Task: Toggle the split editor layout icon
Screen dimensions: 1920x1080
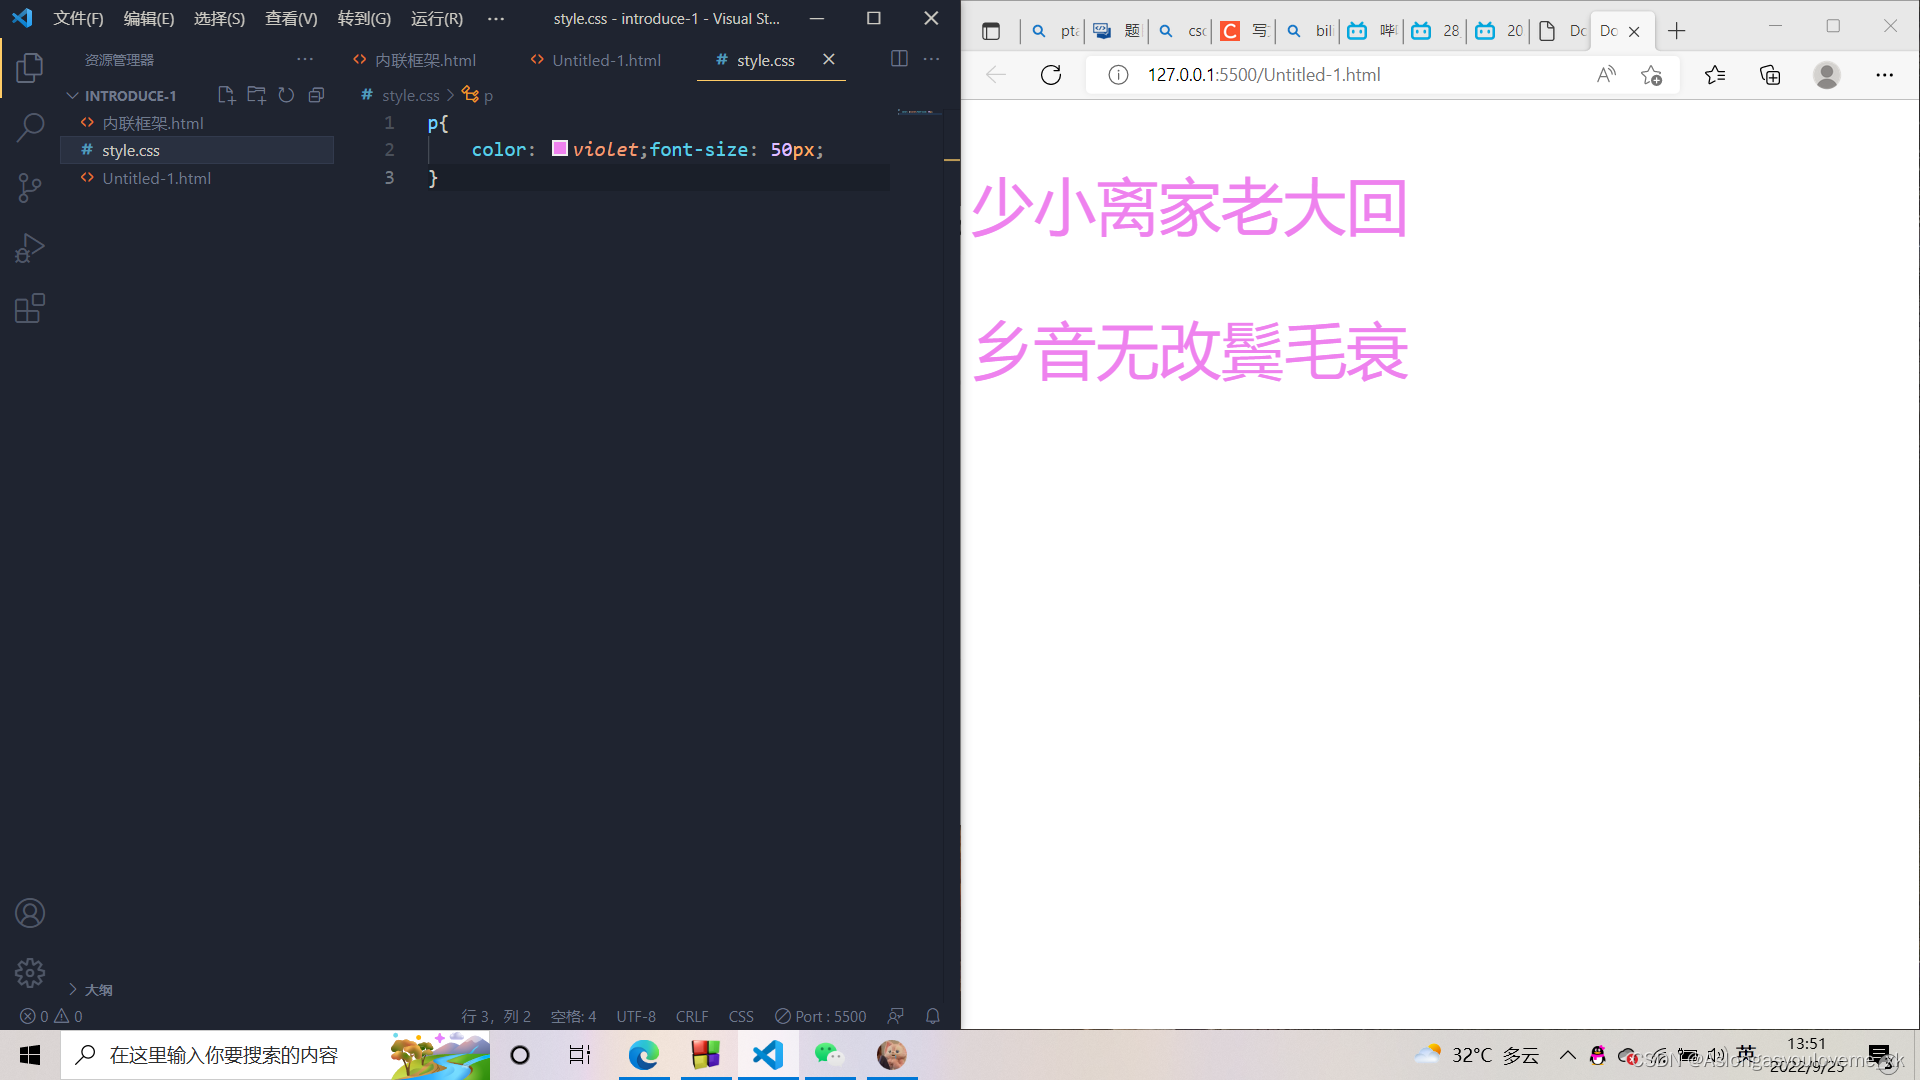Action: click(x=899, y=59)
